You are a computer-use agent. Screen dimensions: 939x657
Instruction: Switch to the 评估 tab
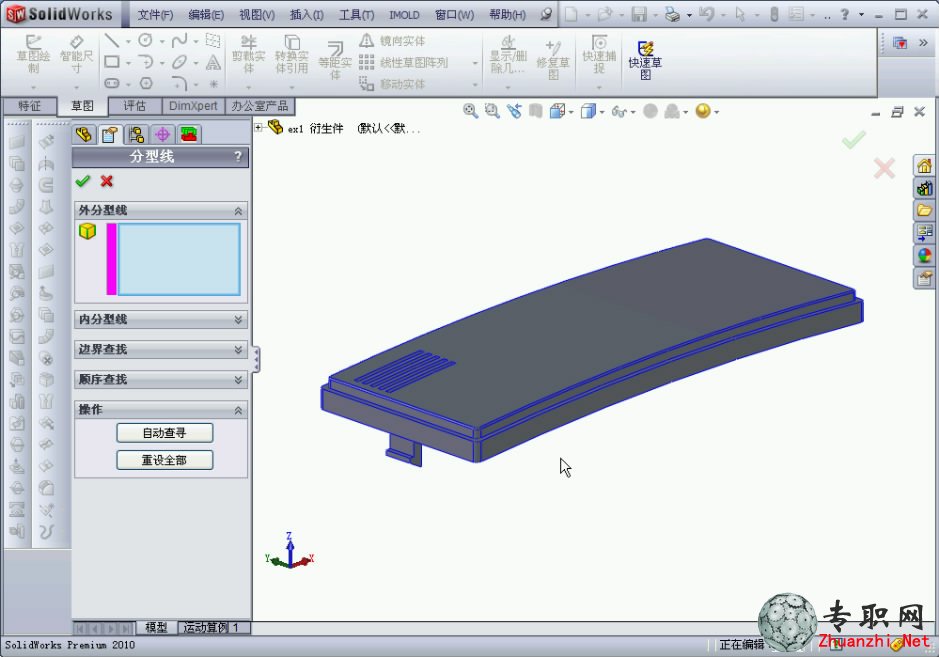coord(135,106)
